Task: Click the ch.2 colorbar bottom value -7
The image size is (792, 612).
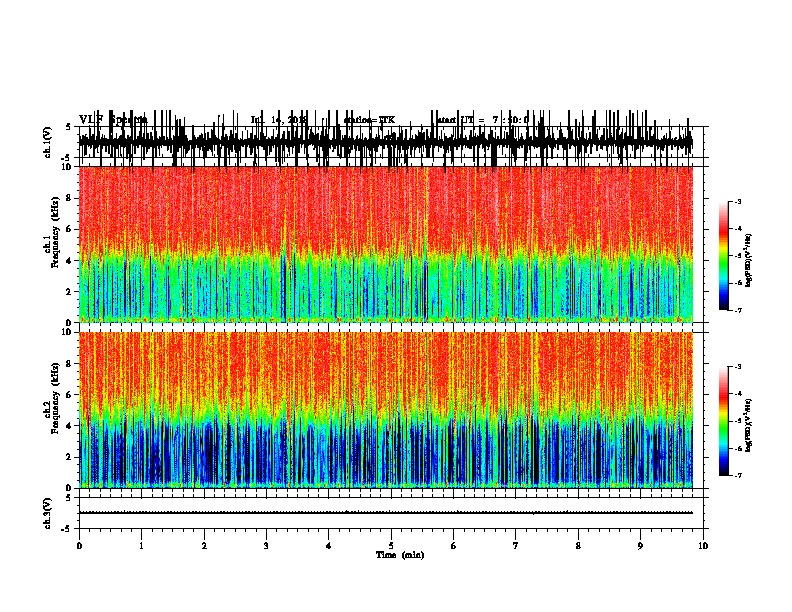Action: coord(737,475)
